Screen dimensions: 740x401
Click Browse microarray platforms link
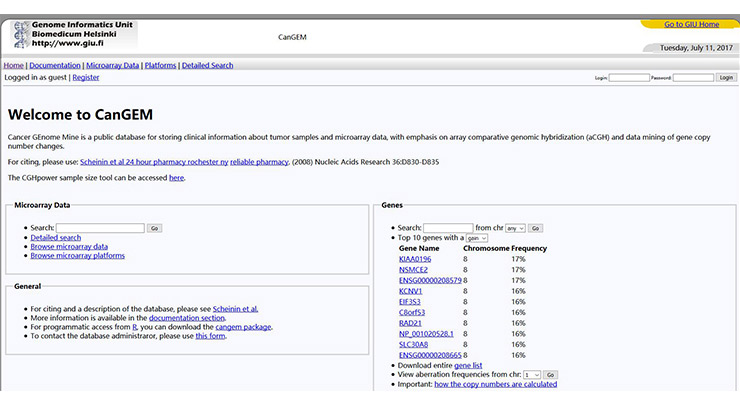pos(77,256)
